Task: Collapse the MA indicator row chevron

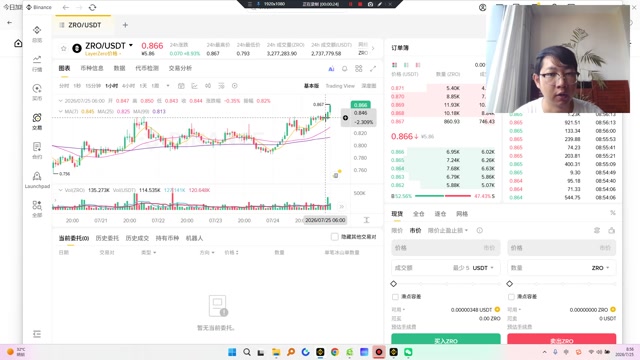Action: click(x=61, y=111)
